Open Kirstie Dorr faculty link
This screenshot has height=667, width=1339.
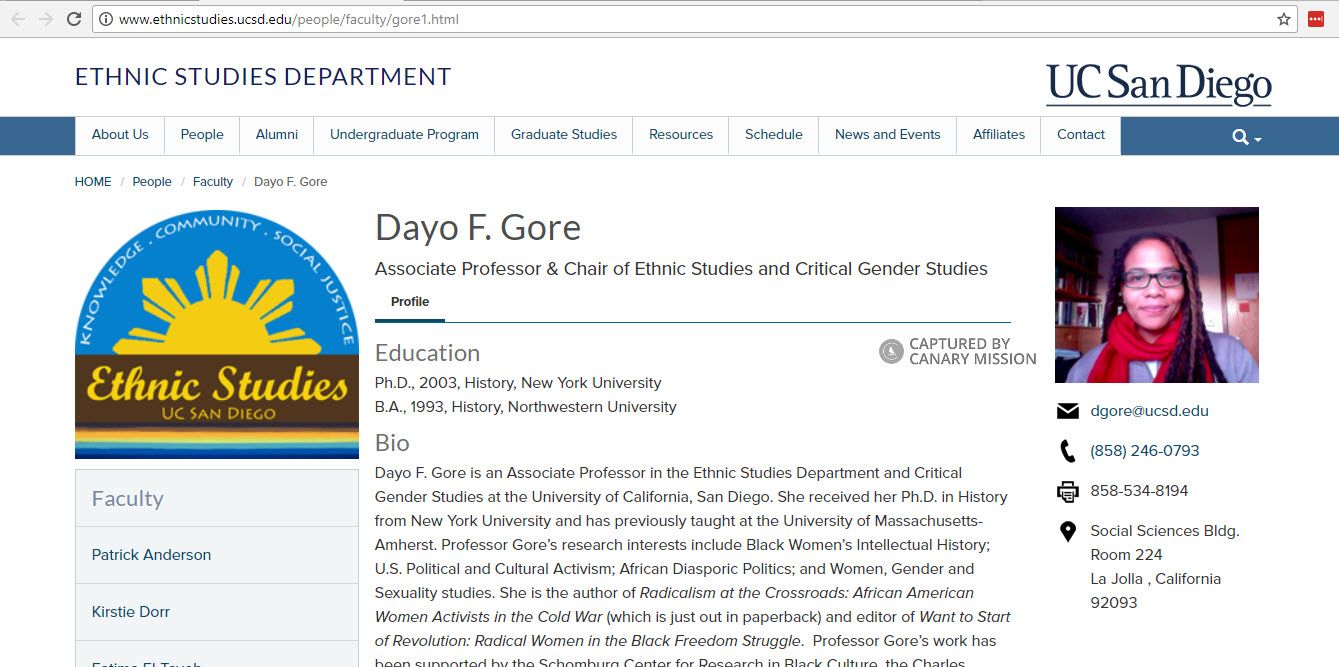pyautogui.click(x=131, y=612)
